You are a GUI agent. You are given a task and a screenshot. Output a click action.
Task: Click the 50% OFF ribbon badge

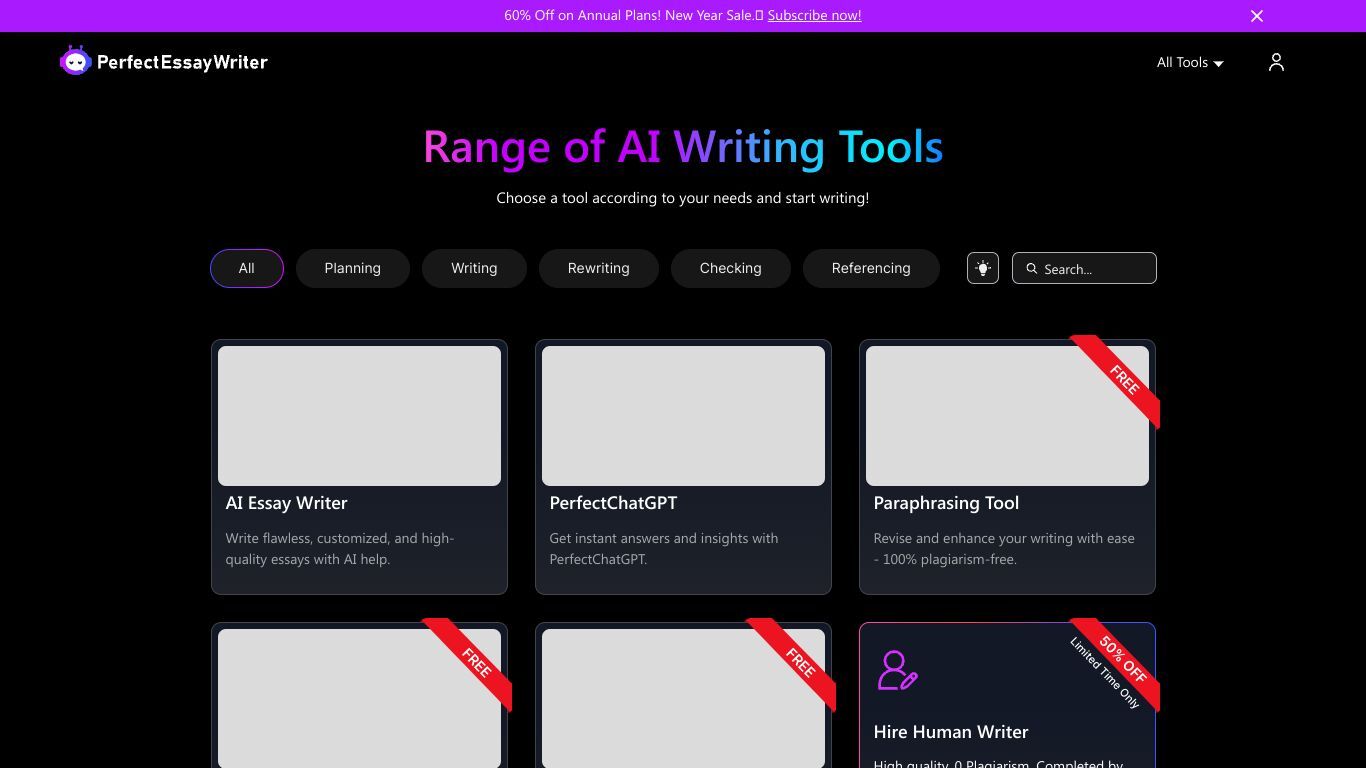pyautogui.click(x=1122, y=659)
